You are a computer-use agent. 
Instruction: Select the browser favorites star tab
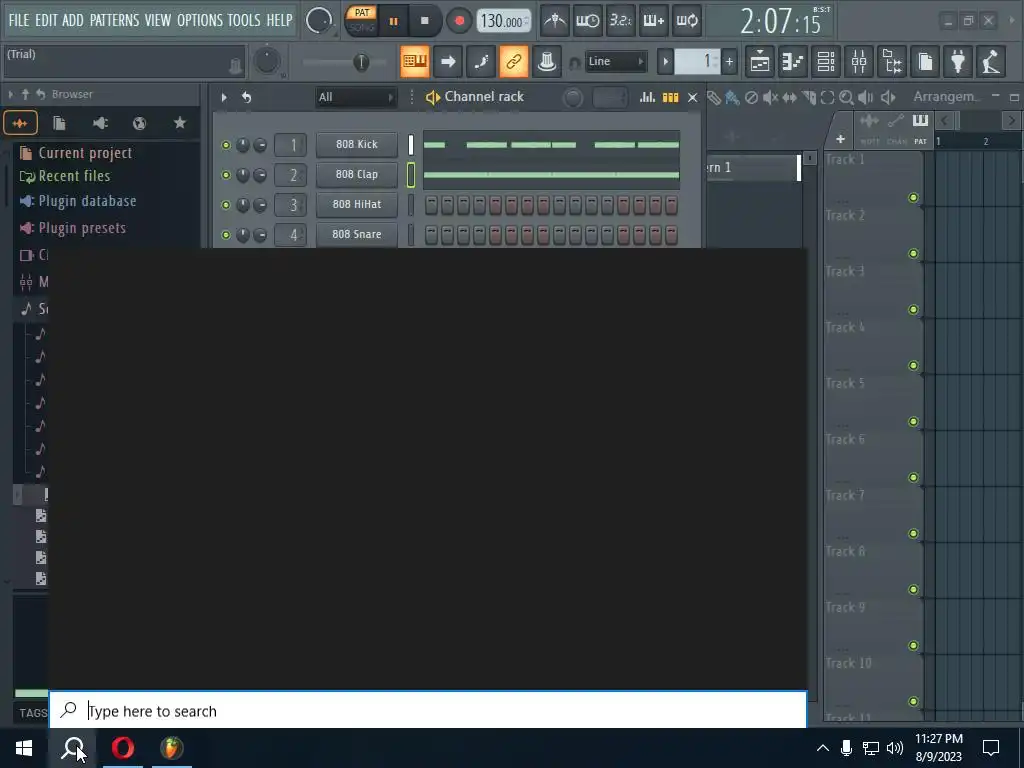180,123
